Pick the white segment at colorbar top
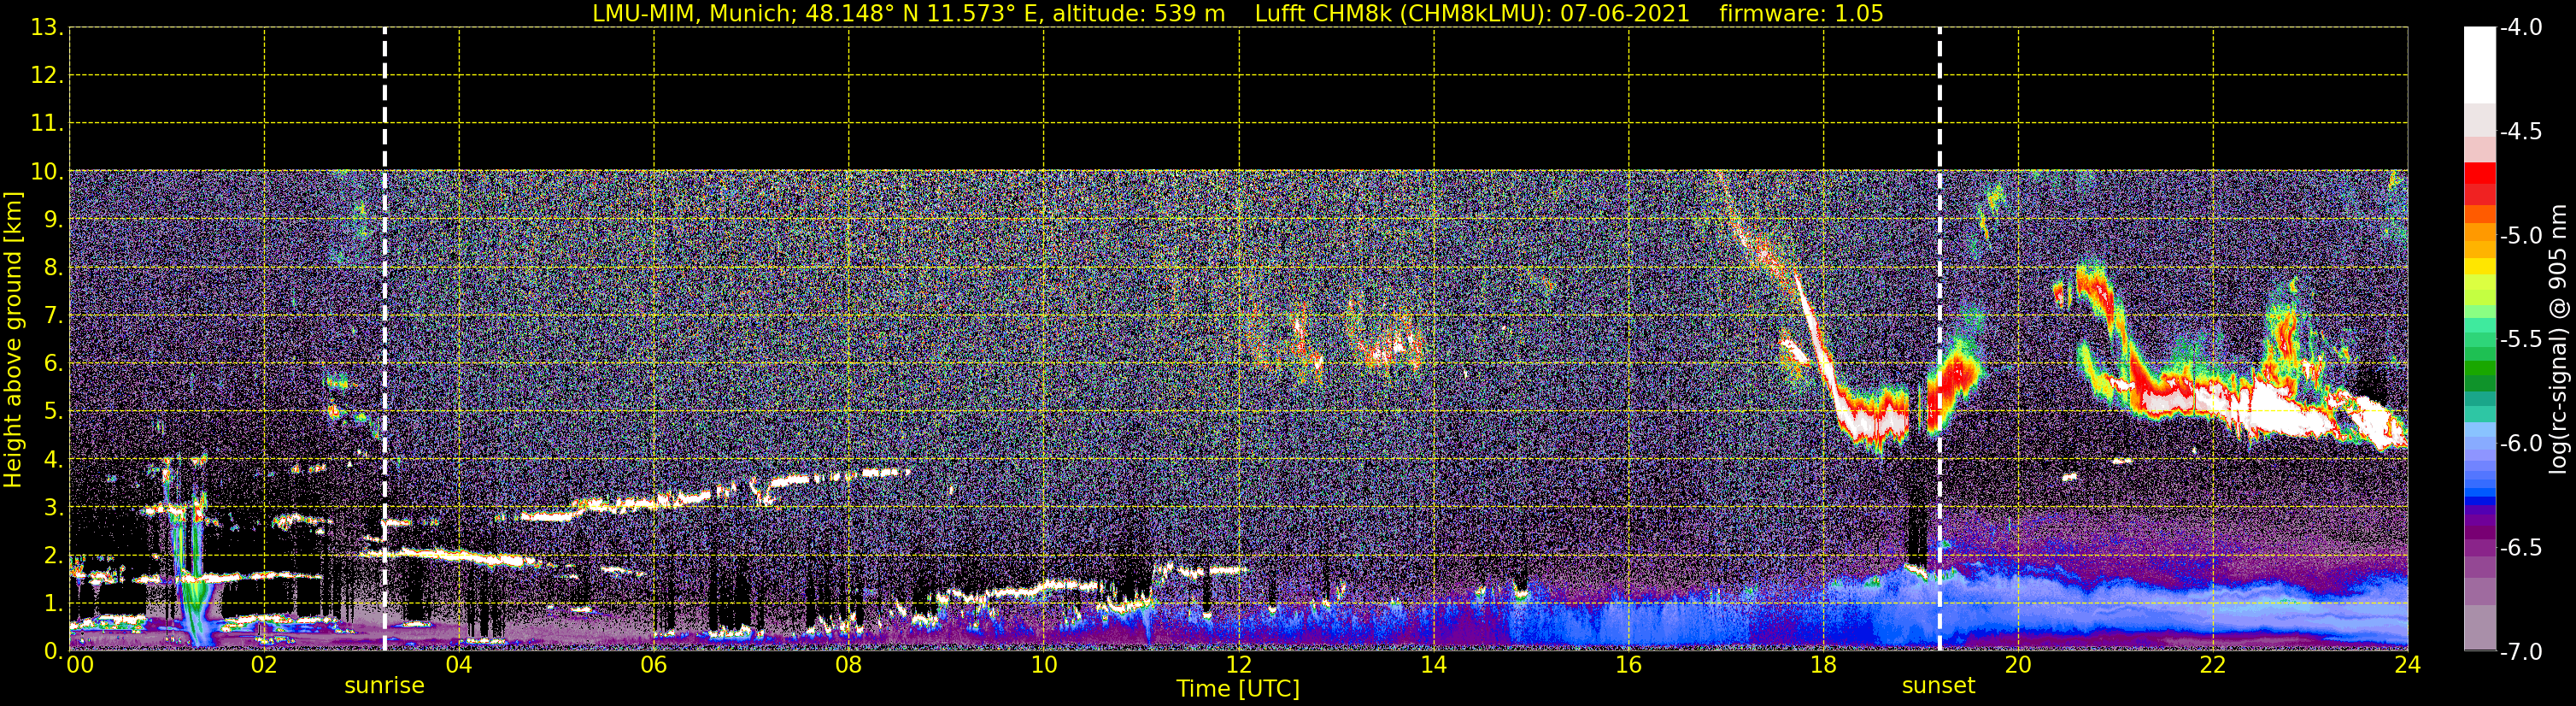 tap(2480, 65)
